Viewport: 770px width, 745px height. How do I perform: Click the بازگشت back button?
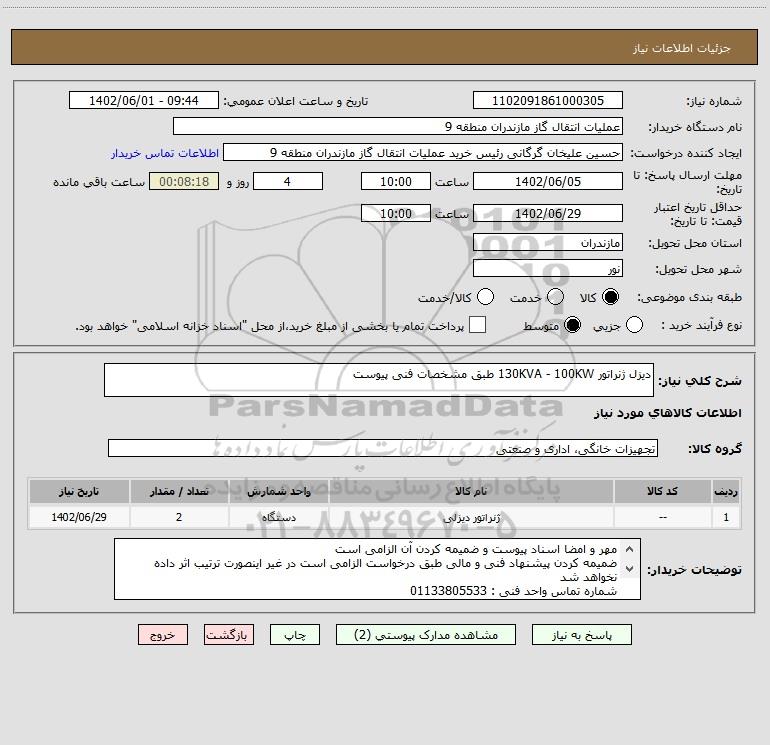tap(229, 635)
